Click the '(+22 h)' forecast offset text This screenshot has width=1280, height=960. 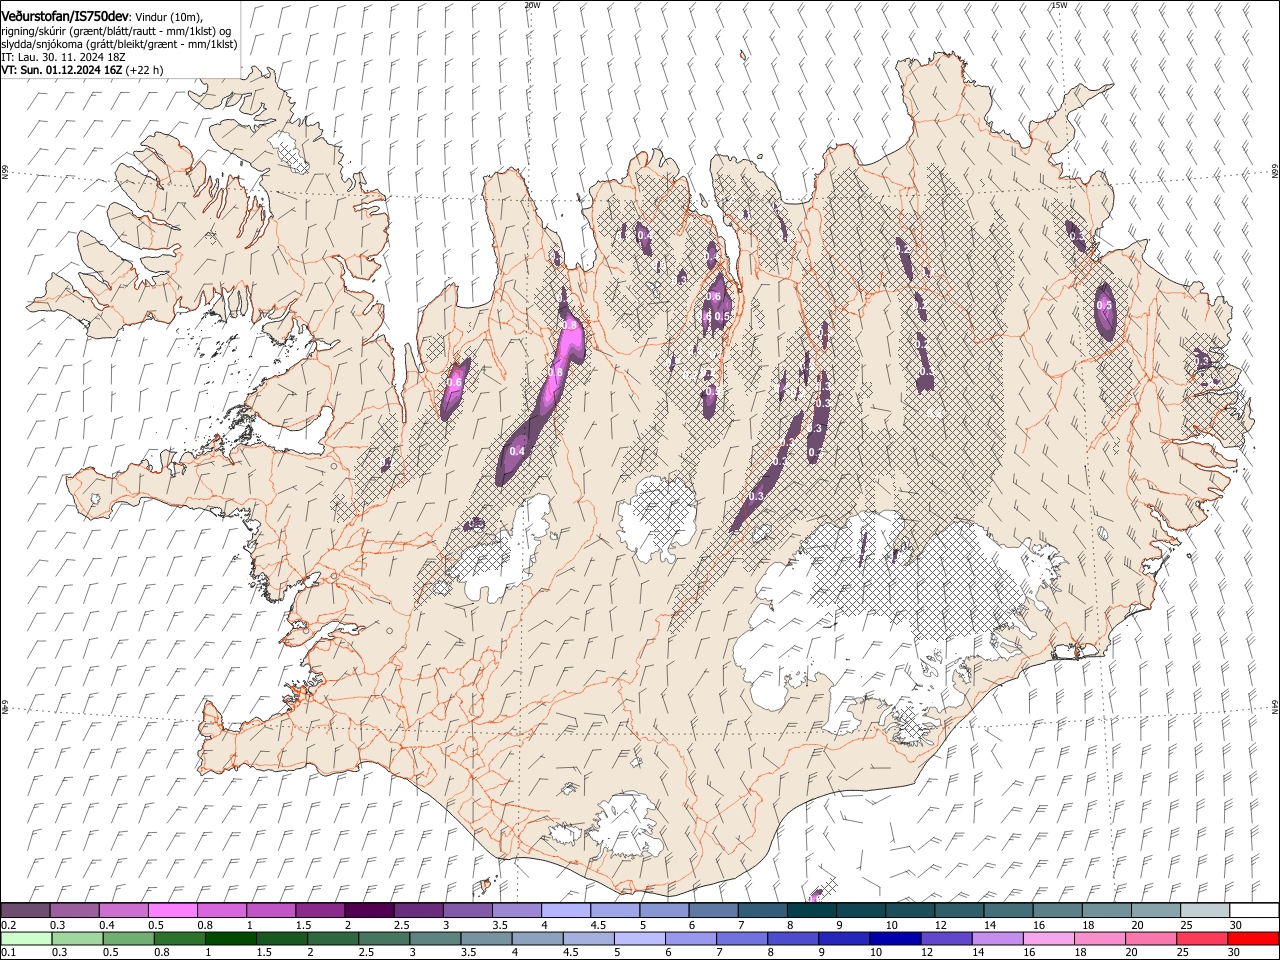pos(145,70)
